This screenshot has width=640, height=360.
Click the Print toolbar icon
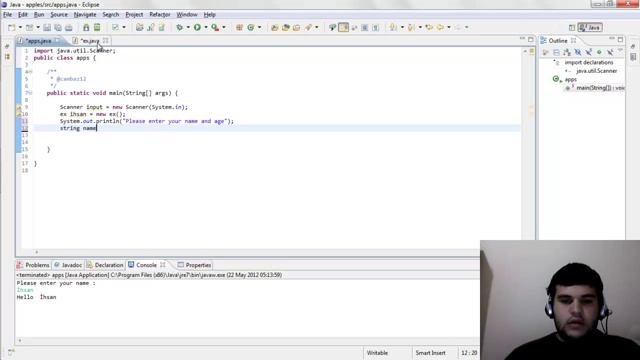pos(69,28)
